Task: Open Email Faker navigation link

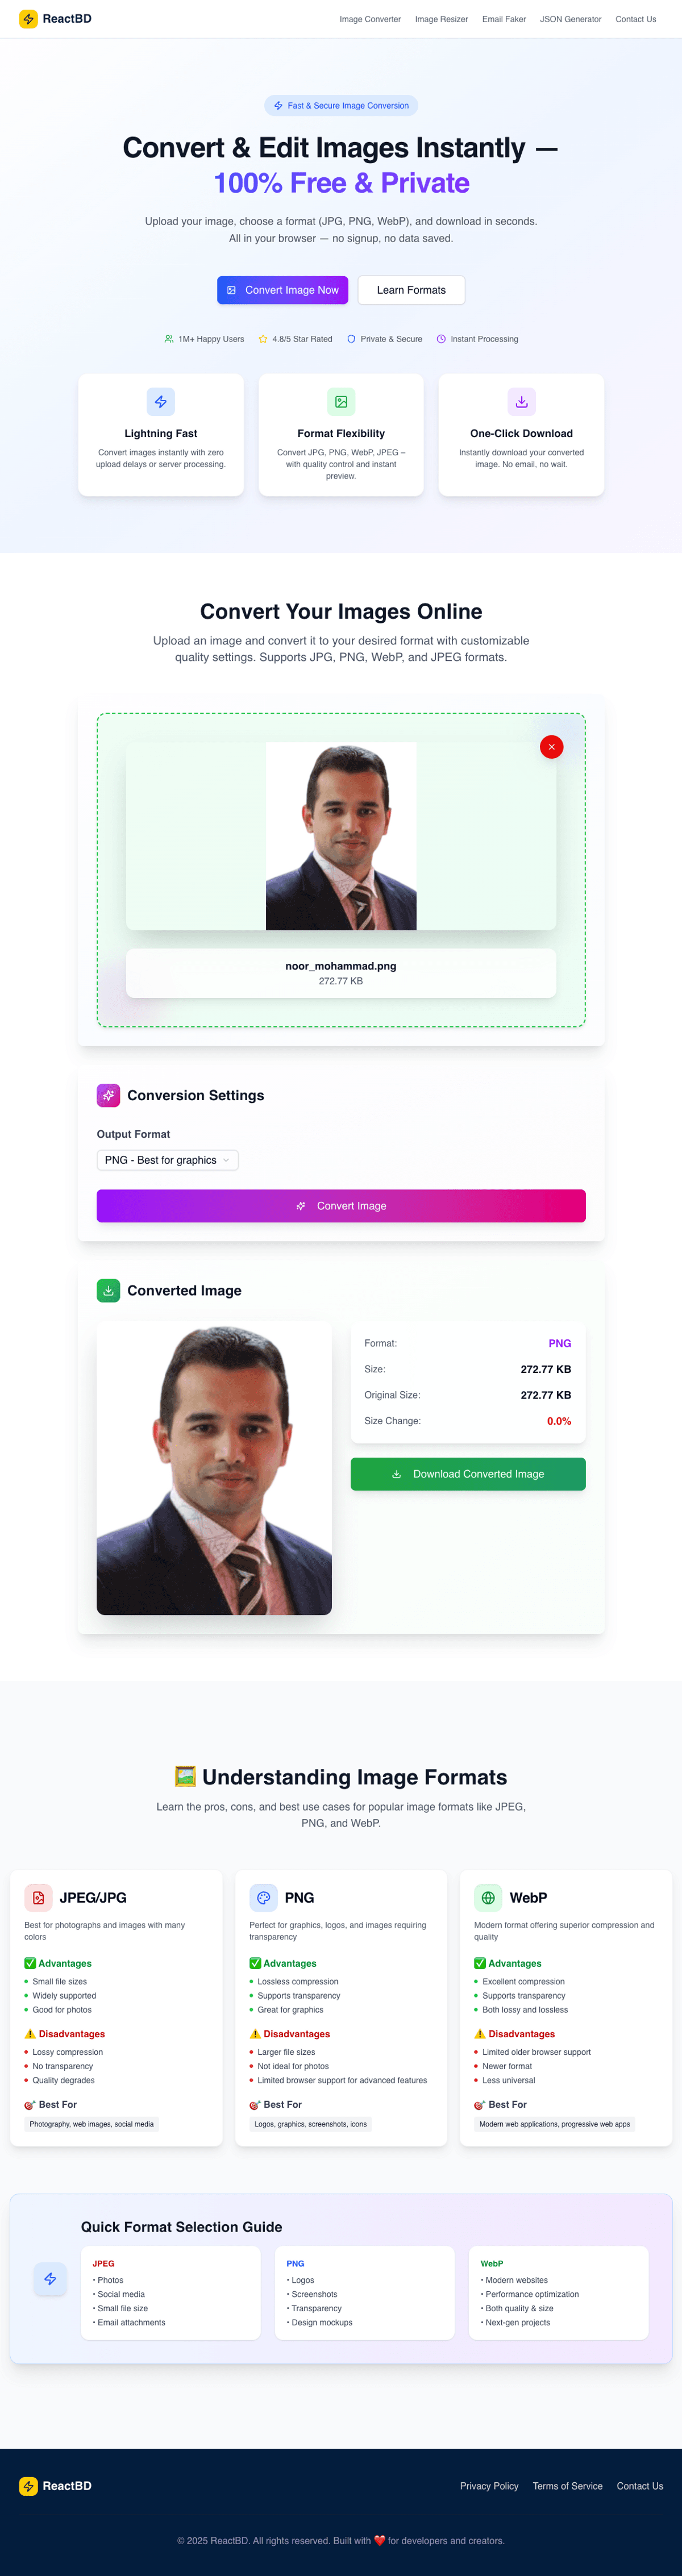Action: click(x=504, y=19)
